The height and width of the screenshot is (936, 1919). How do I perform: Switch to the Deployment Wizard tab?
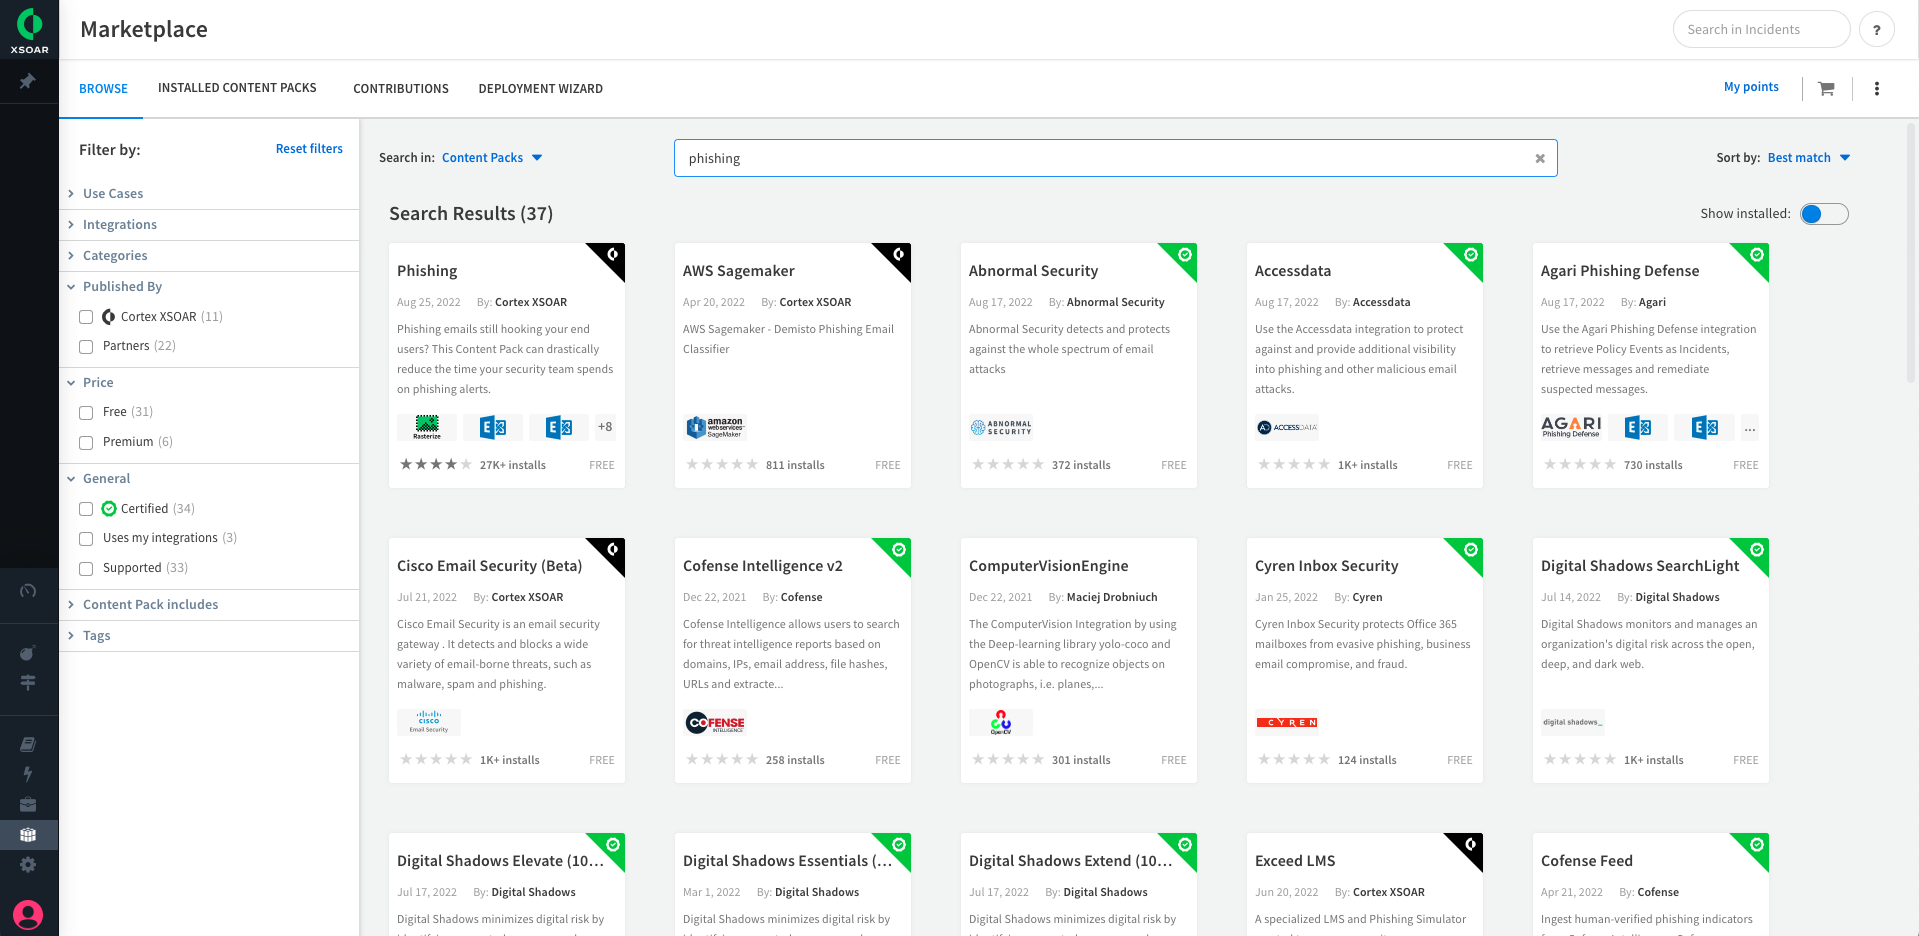pyautogui.click(x=541, y=89)
